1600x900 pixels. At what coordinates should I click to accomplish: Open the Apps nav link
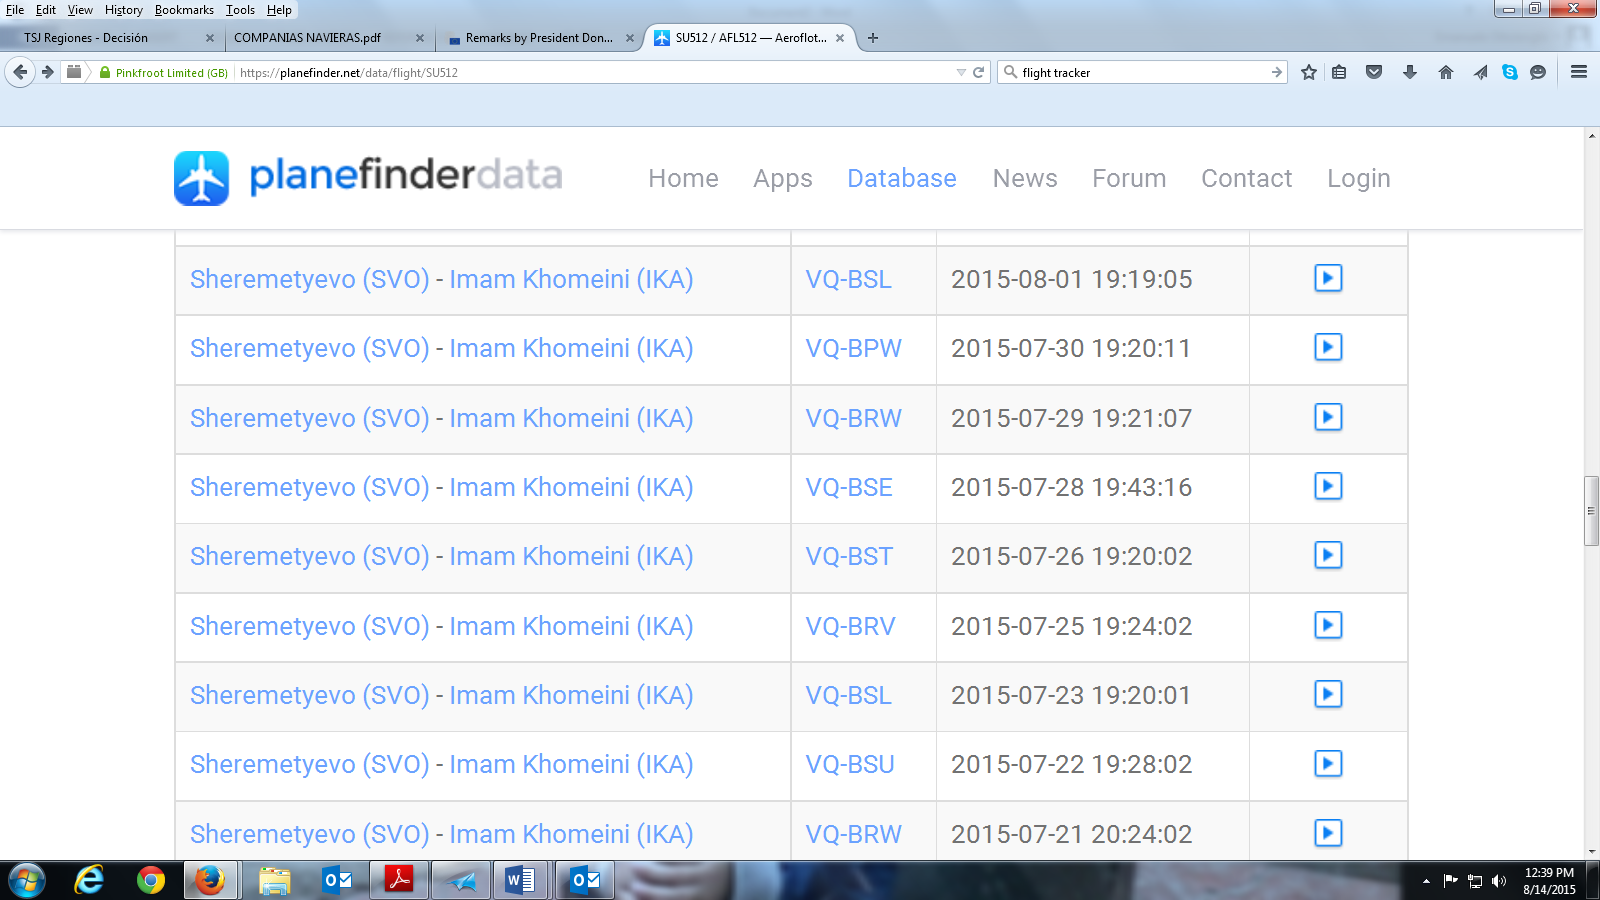(x=783, y=178)
